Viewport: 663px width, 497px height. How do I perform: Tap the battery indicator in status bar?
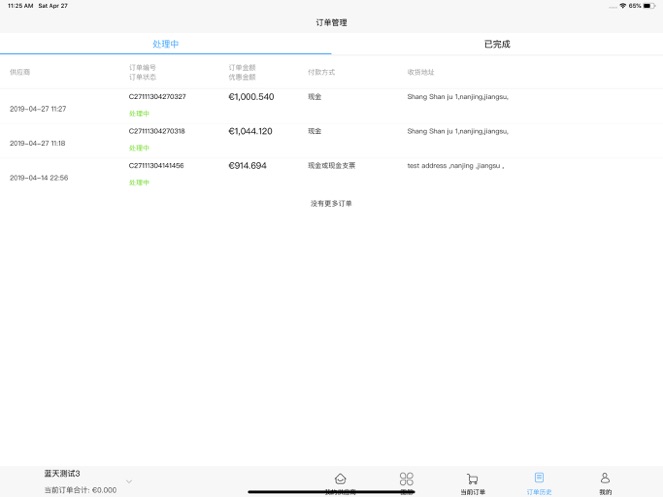pyautogui.click(x=649, y=6)
